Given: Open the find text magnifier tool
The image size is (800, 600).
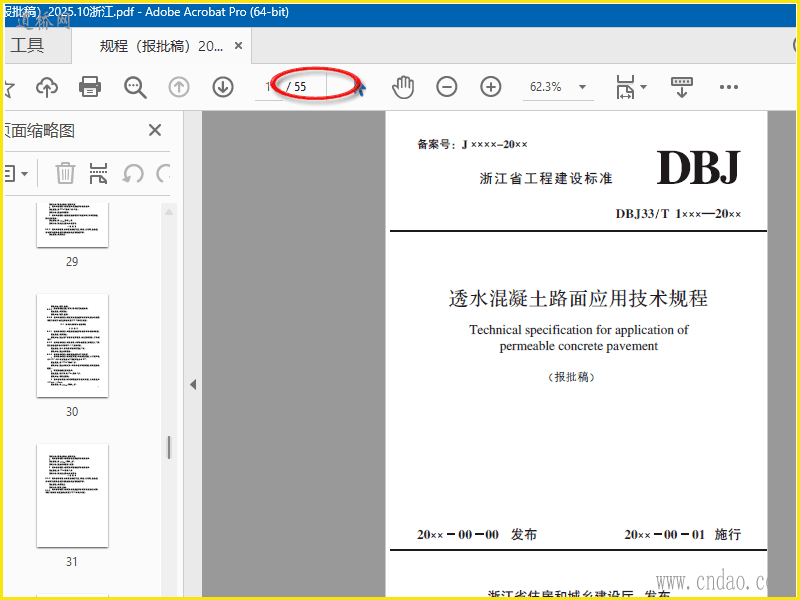Looking at the screenshot, I should [135, 87].
